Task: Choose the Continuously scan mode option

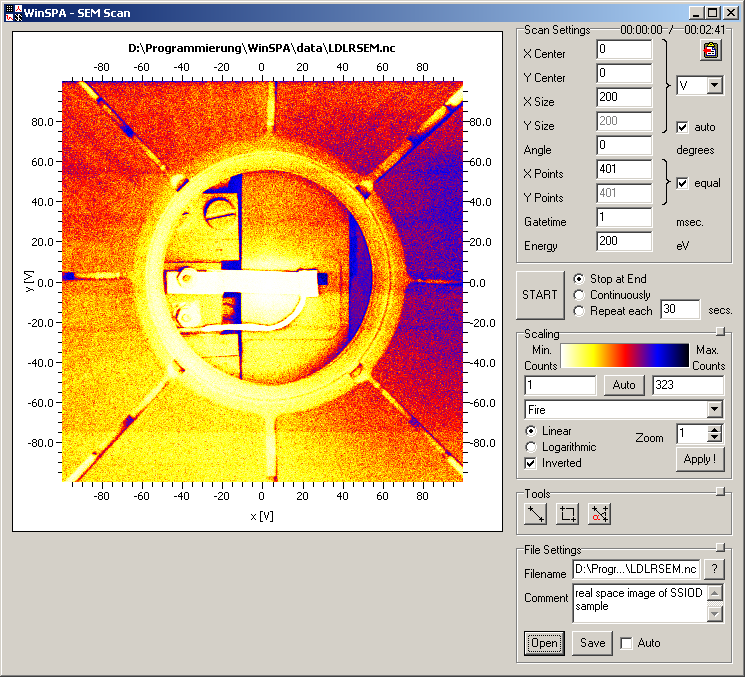Action: click(579, 295)
